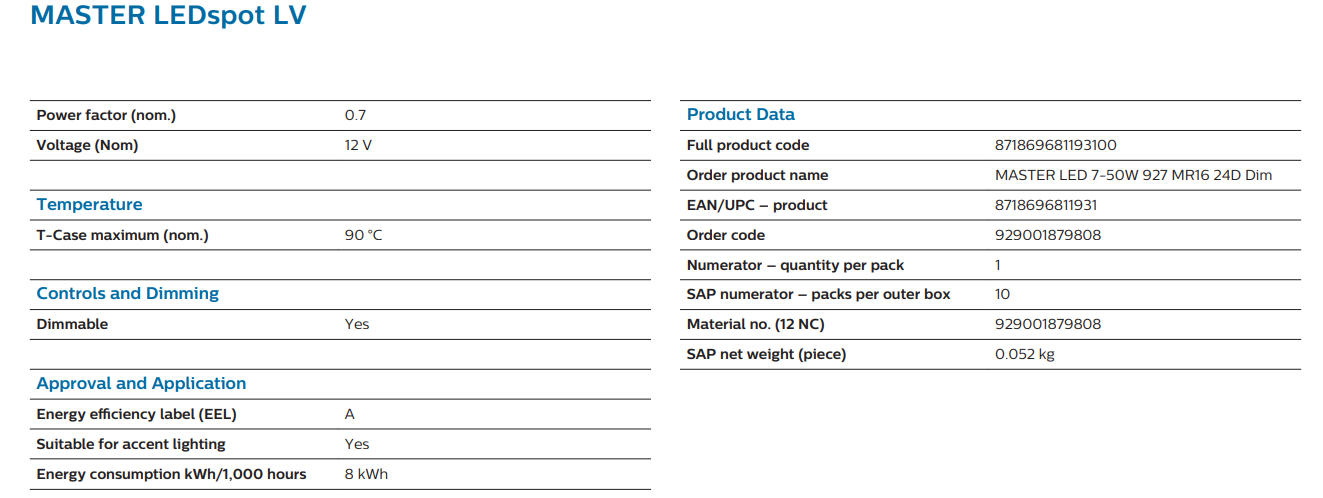Select the Energy efficiency label (EEL) text
The width and height of the screenshot is (1323, 498).
(x=136, y=414)
